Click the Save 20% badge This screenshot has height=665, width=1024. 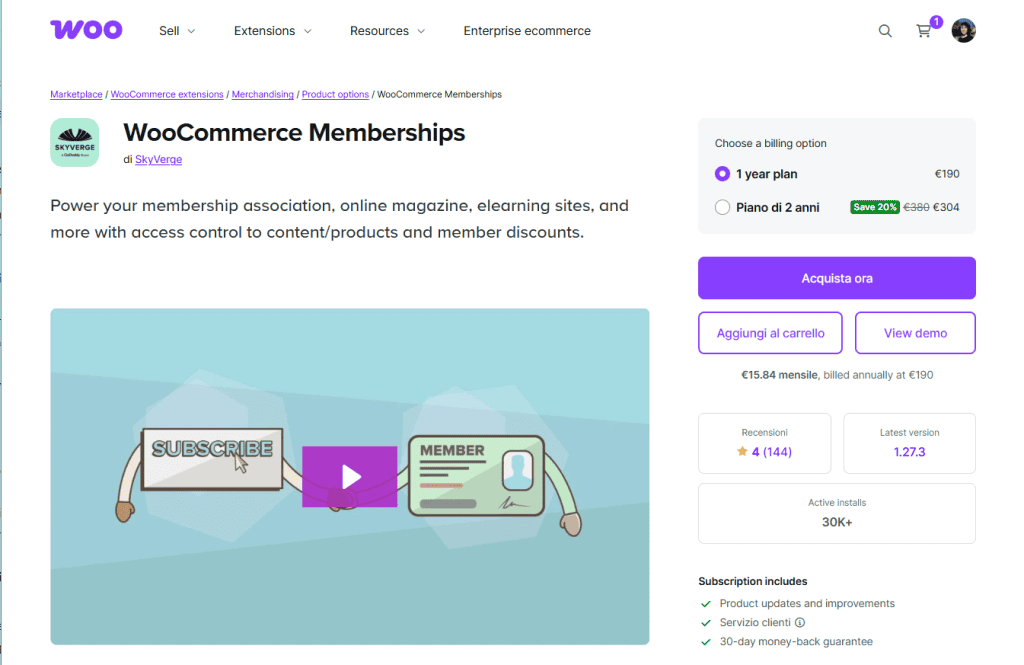(x=874, y=206)
